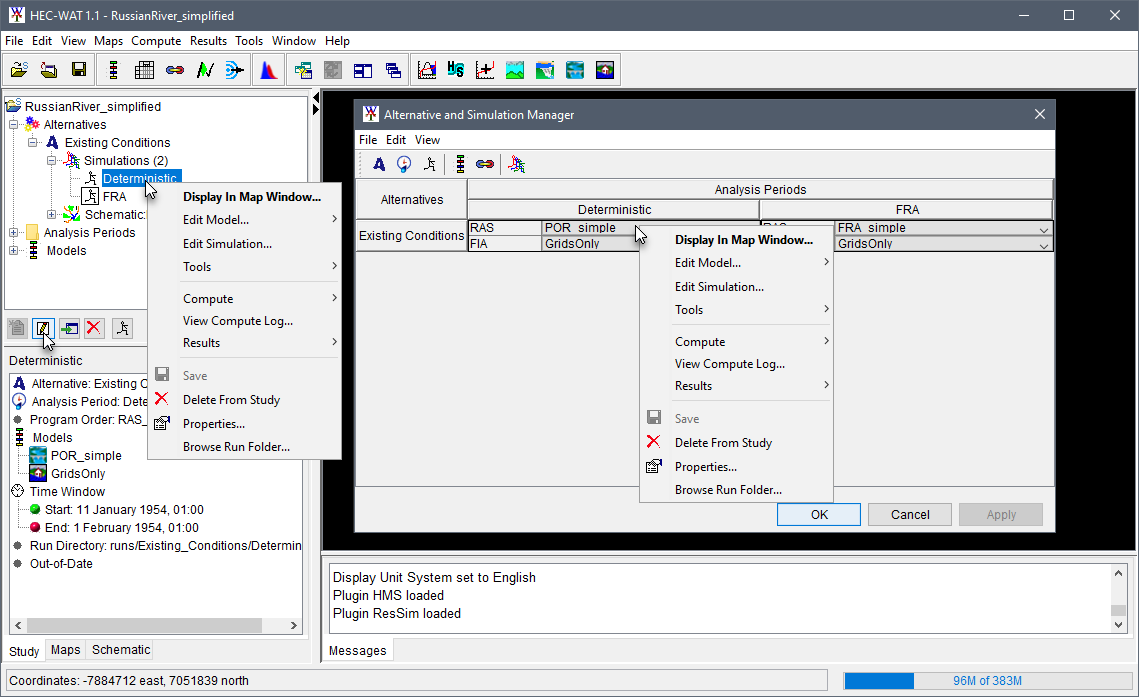
Task: Collapse the Simulations (2) tree node
Action: [52, 161]
